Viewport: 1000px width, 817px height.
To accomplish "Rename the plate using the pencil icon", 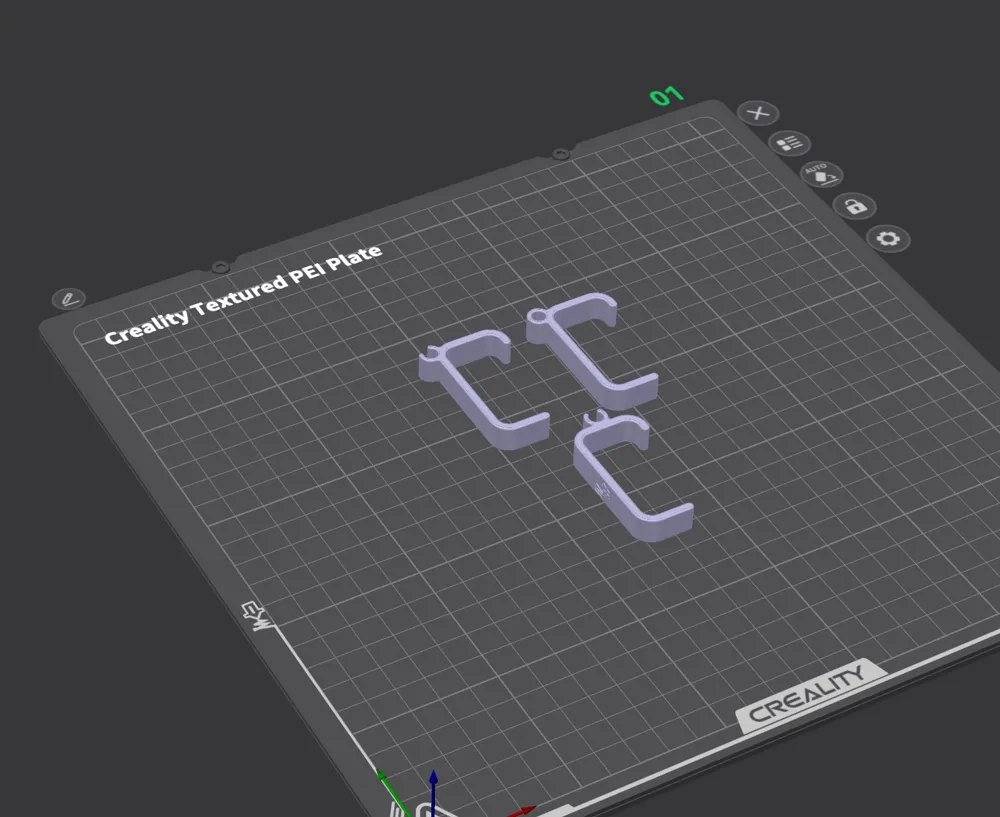I will [x=68, y=297].
